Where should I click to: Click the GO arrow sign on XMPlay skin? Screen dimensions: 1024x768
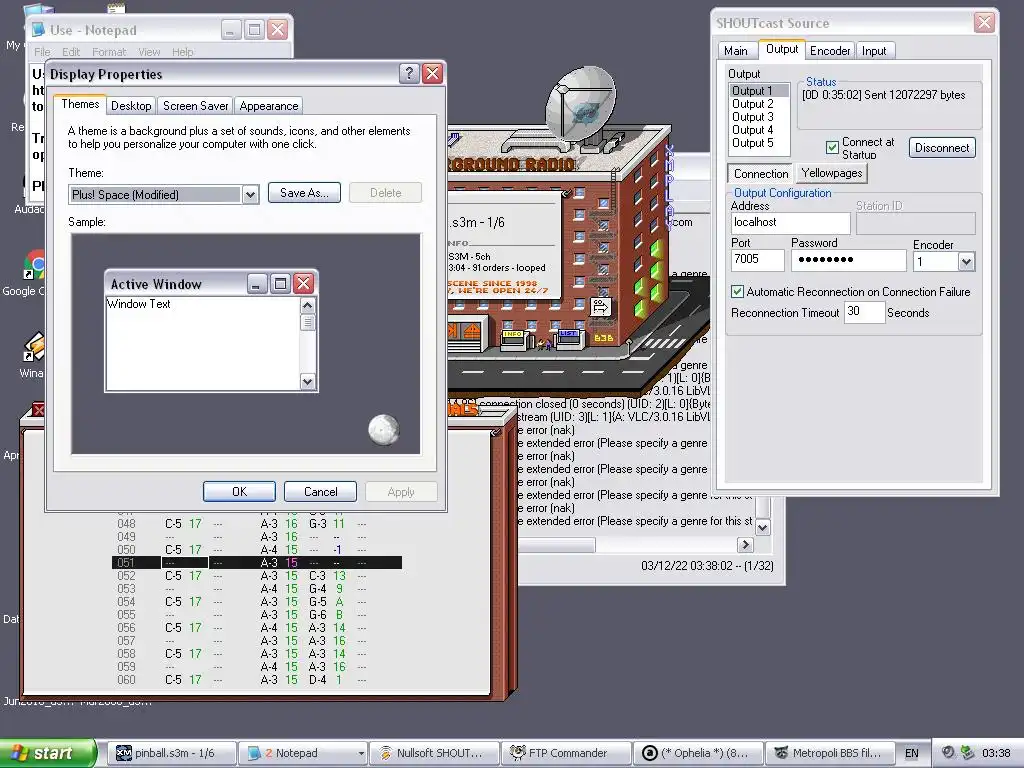pyautogui.click(x=600, y=306)
